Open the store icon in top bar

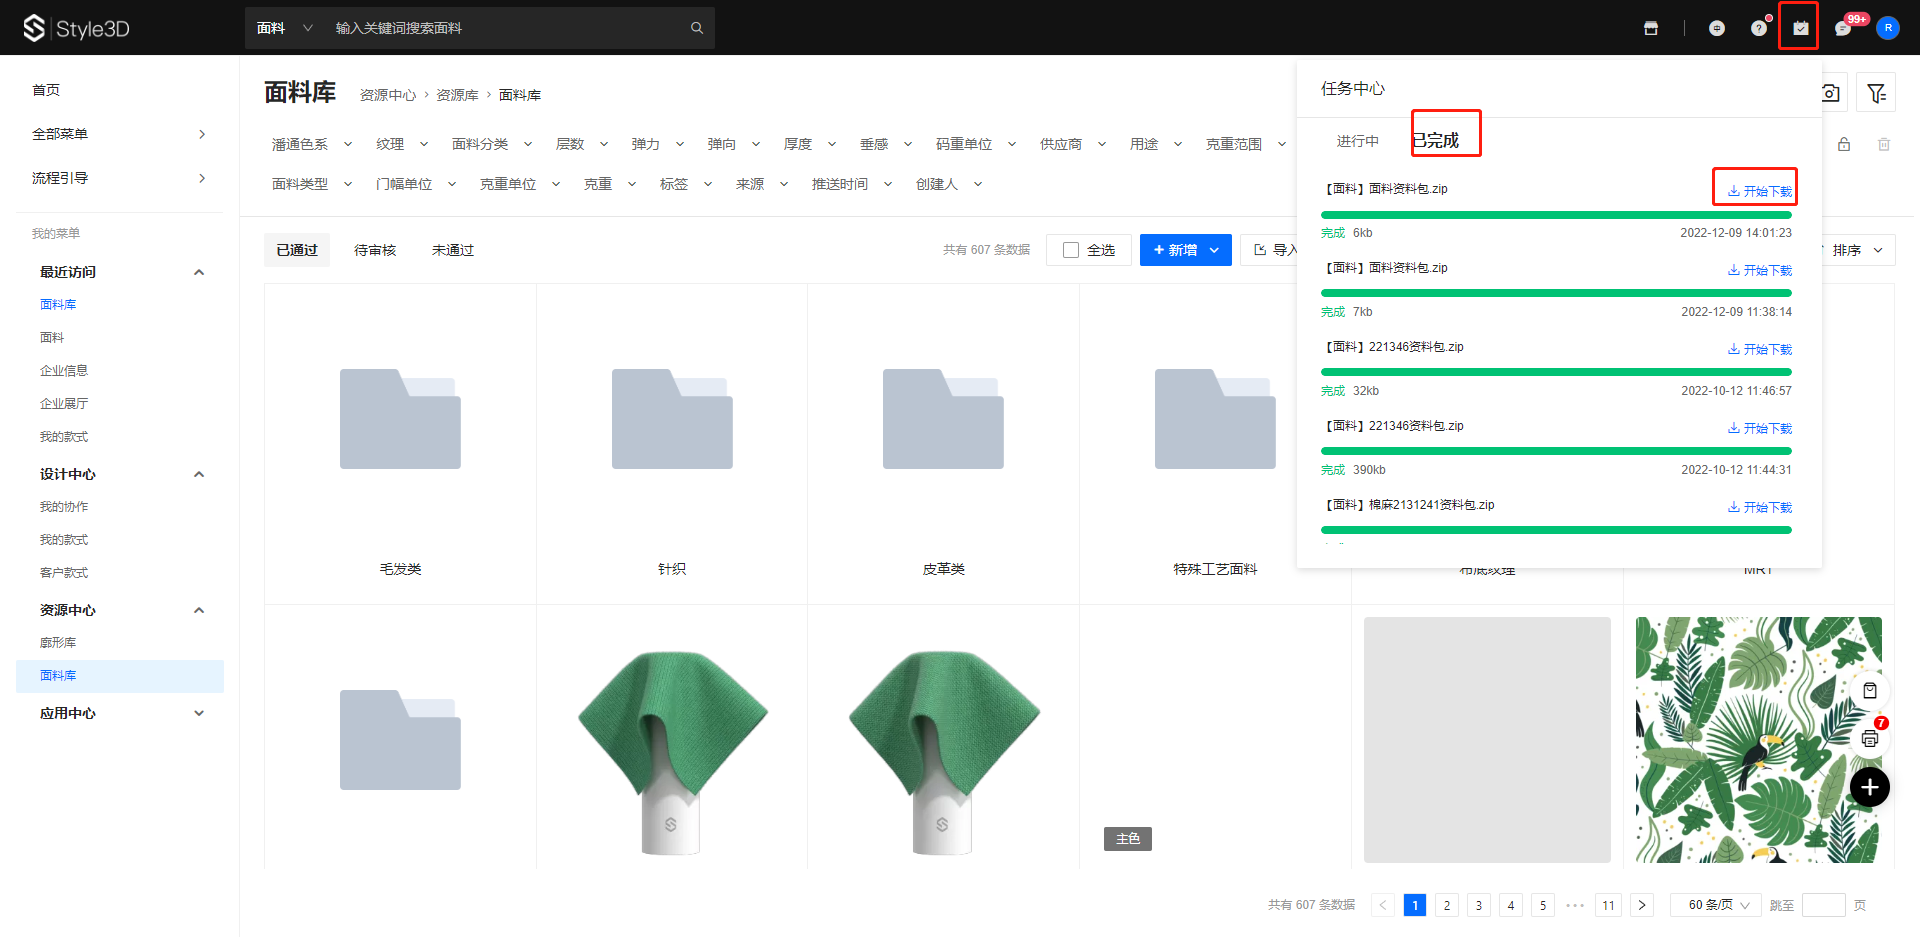(1651, 28)
